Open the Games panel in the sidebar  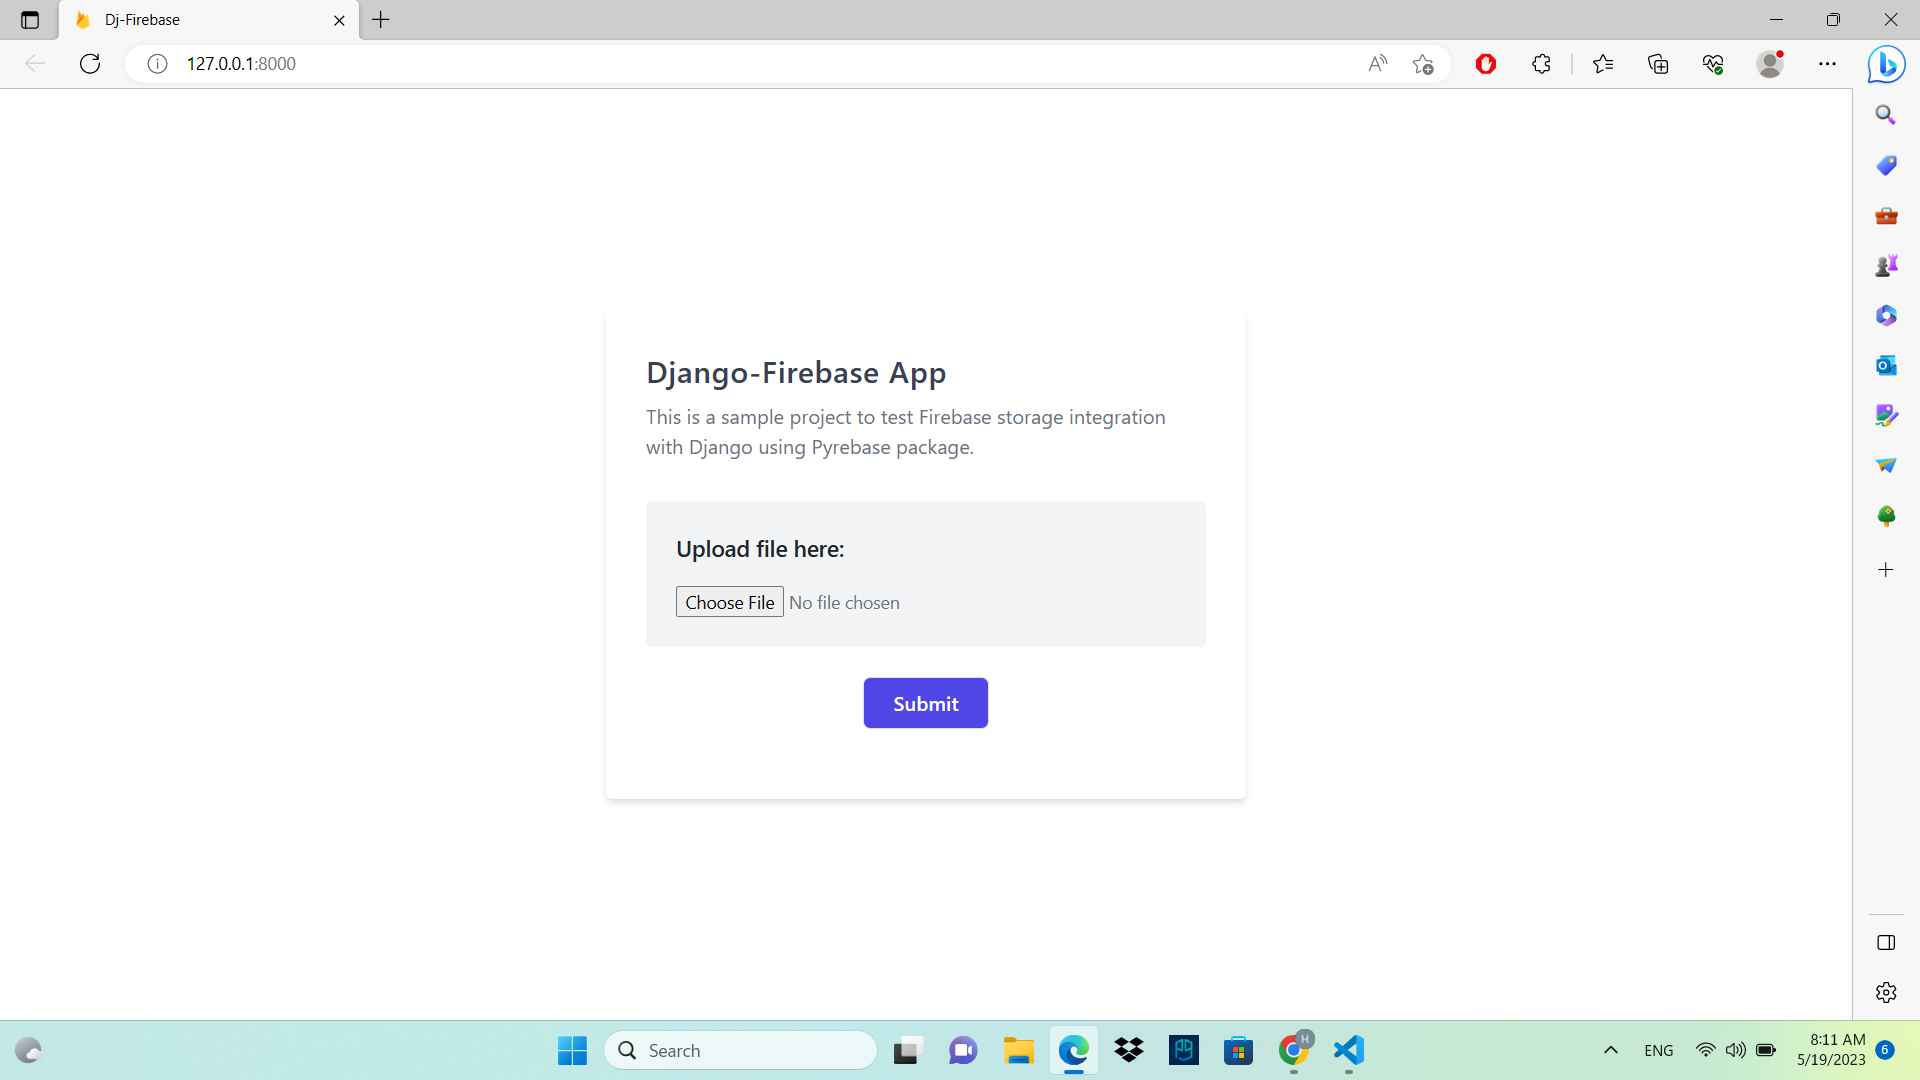point(1885,265)
